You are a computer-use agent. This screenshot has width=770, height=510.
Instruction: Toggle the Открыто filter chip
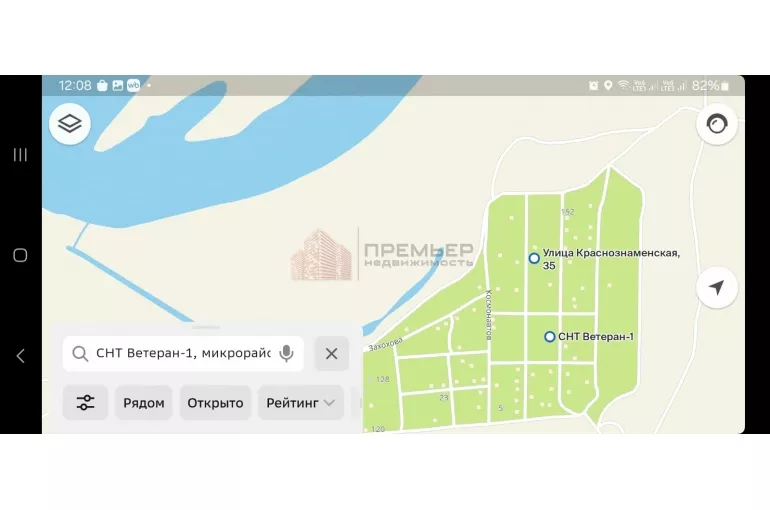click(x=215, y=402)
